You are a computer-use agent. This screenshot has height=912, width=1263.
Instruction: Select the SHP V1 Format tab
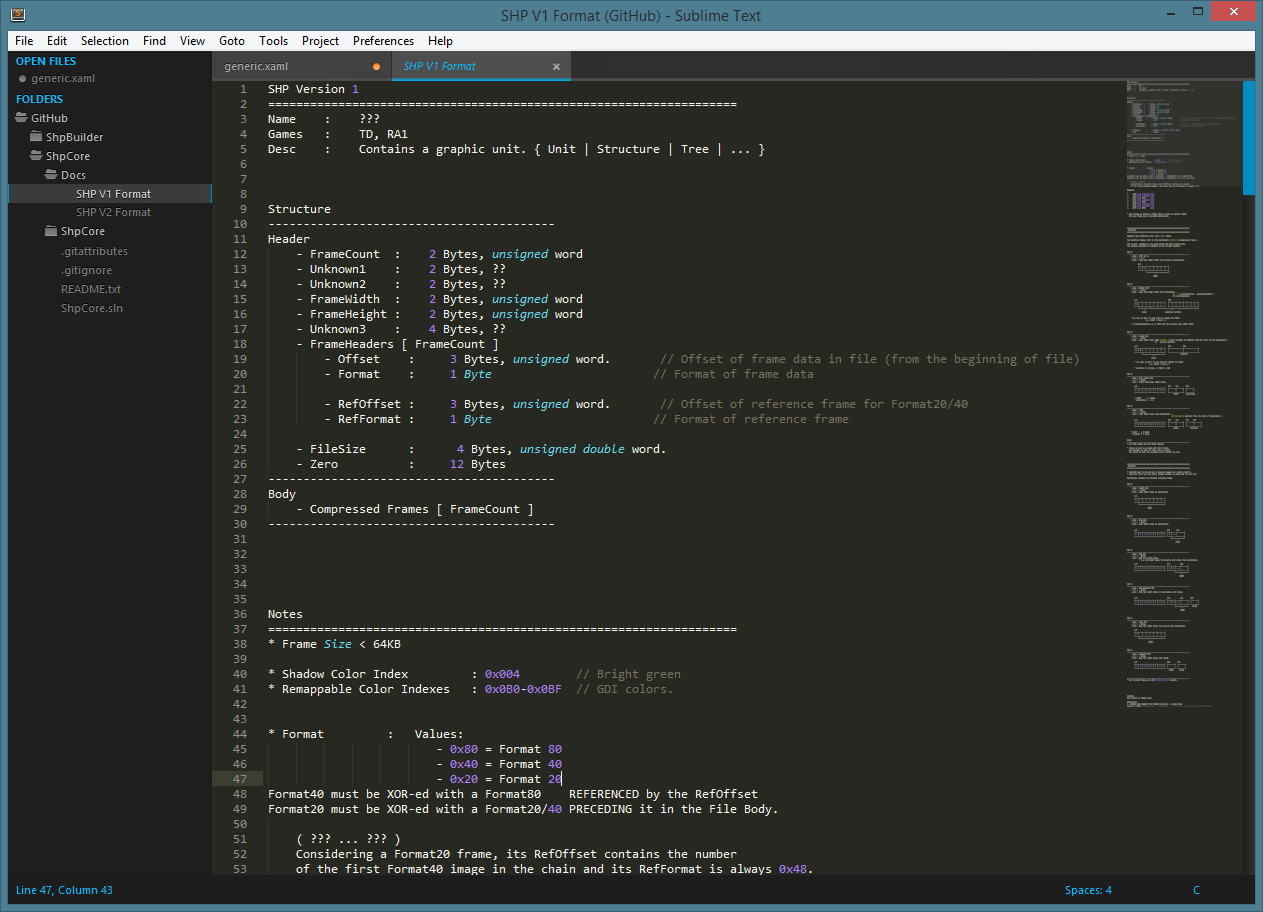[x=481, y=66]
